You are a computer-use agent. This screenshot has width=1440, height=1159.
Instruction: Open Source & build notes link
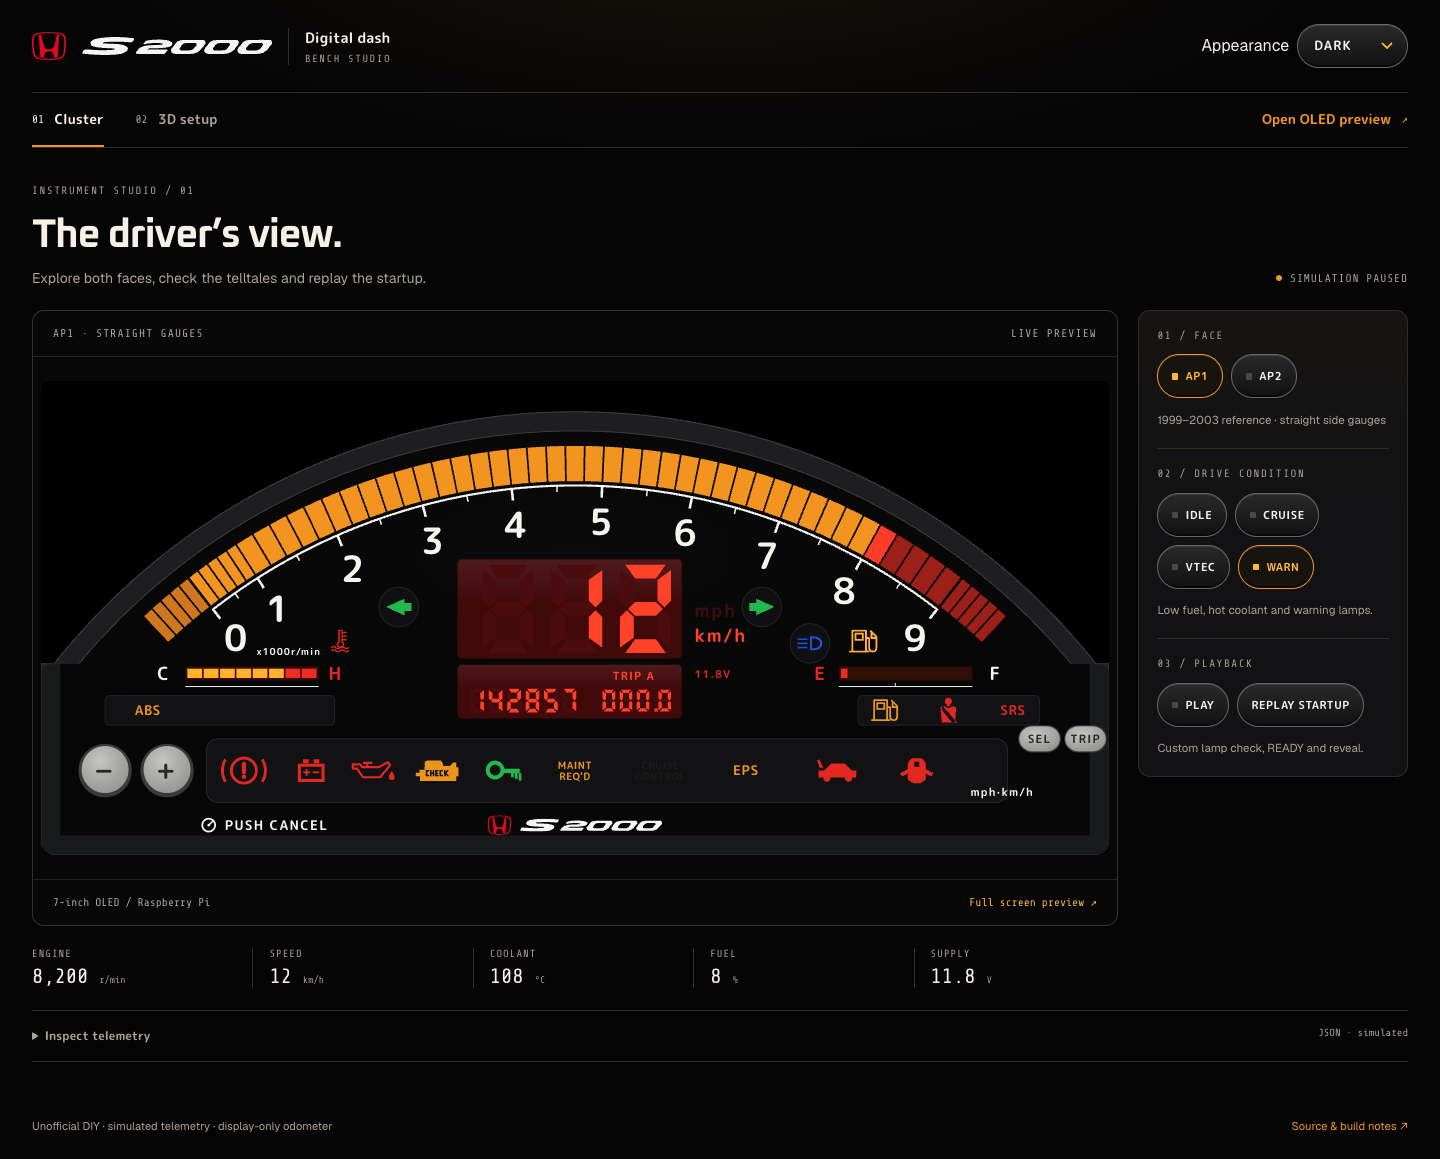pyautogui.click(x=1350, y=1126)
